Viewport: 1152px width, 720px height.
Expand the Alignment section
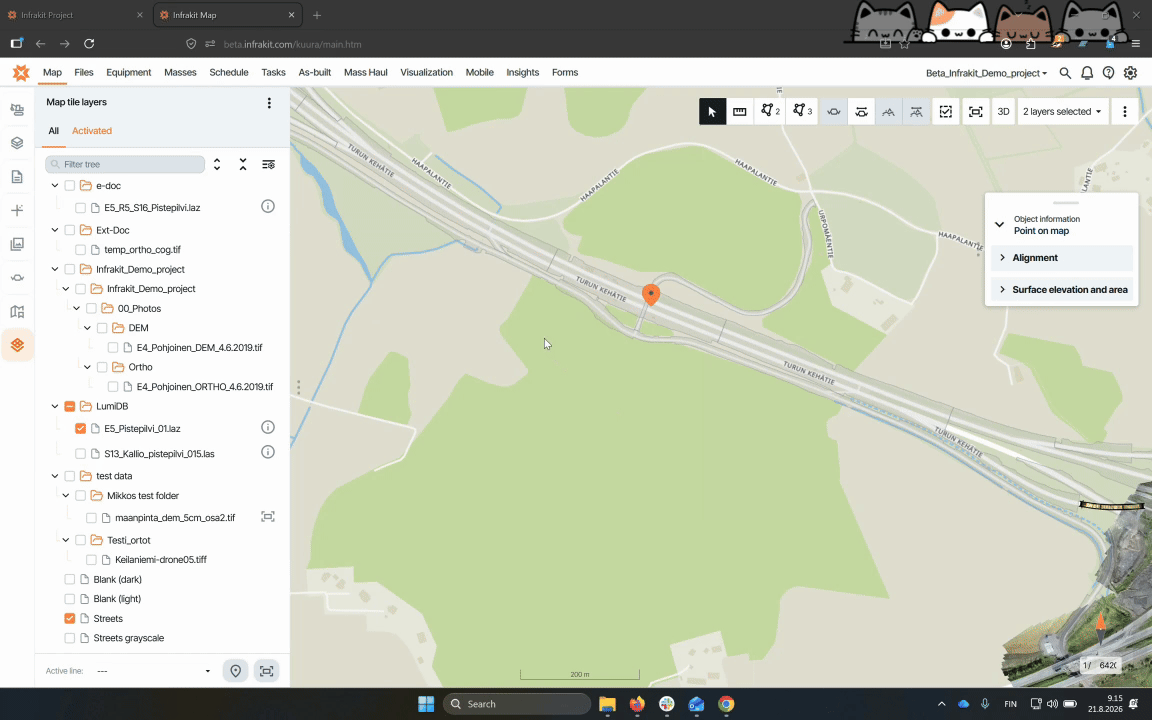tap(1062, 258)
